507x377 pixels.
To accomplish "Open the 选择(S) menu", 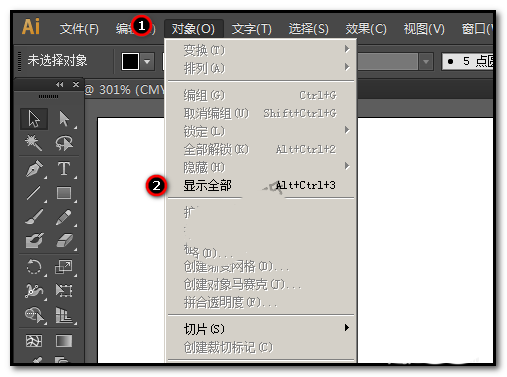I will [x=309, y=29].
